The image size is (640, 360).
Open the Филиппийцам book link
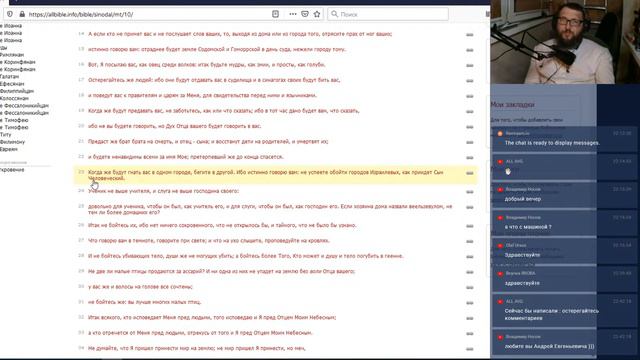coord(17,91)
